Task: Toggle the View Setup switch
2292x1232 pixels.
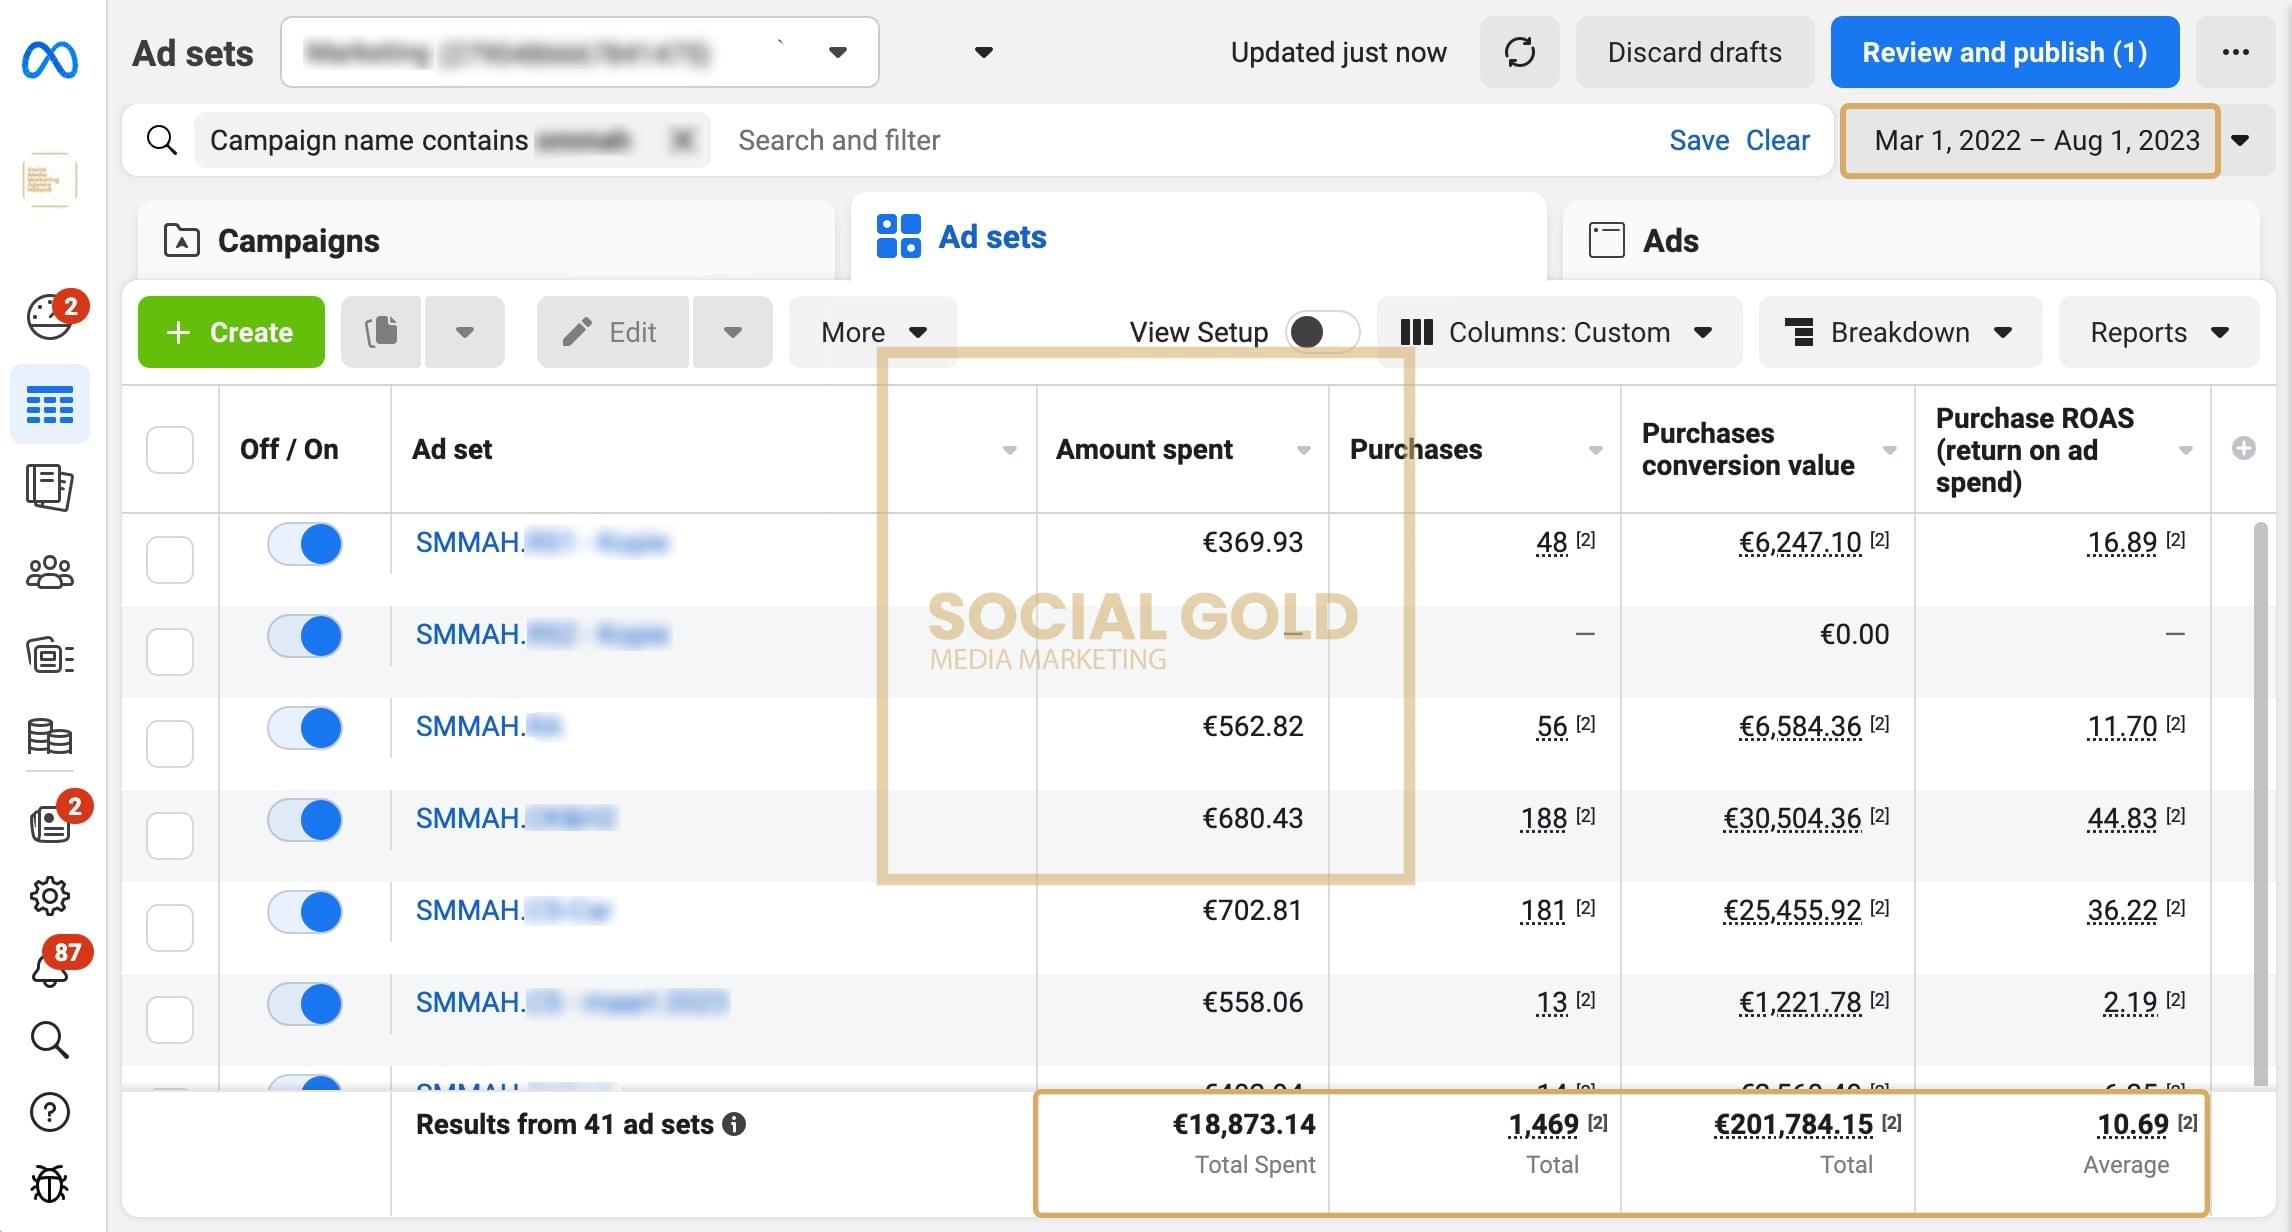Action: 1322,332
